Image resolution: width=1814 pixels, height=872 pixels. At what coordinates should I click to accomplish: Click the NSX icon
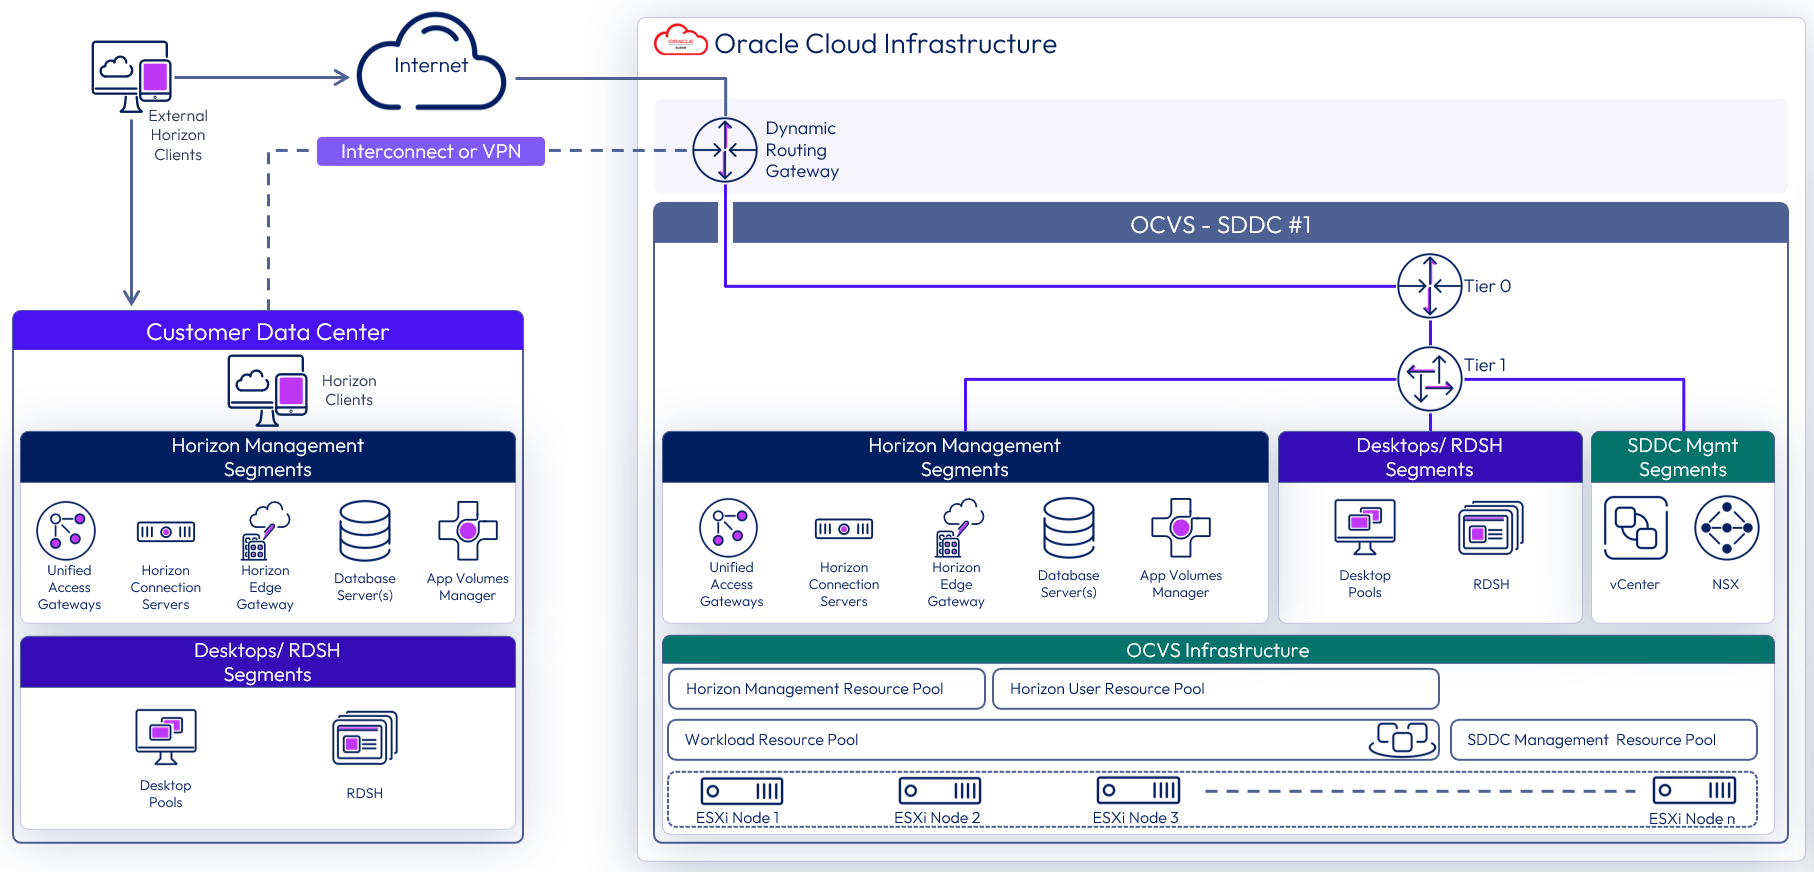1726,528
